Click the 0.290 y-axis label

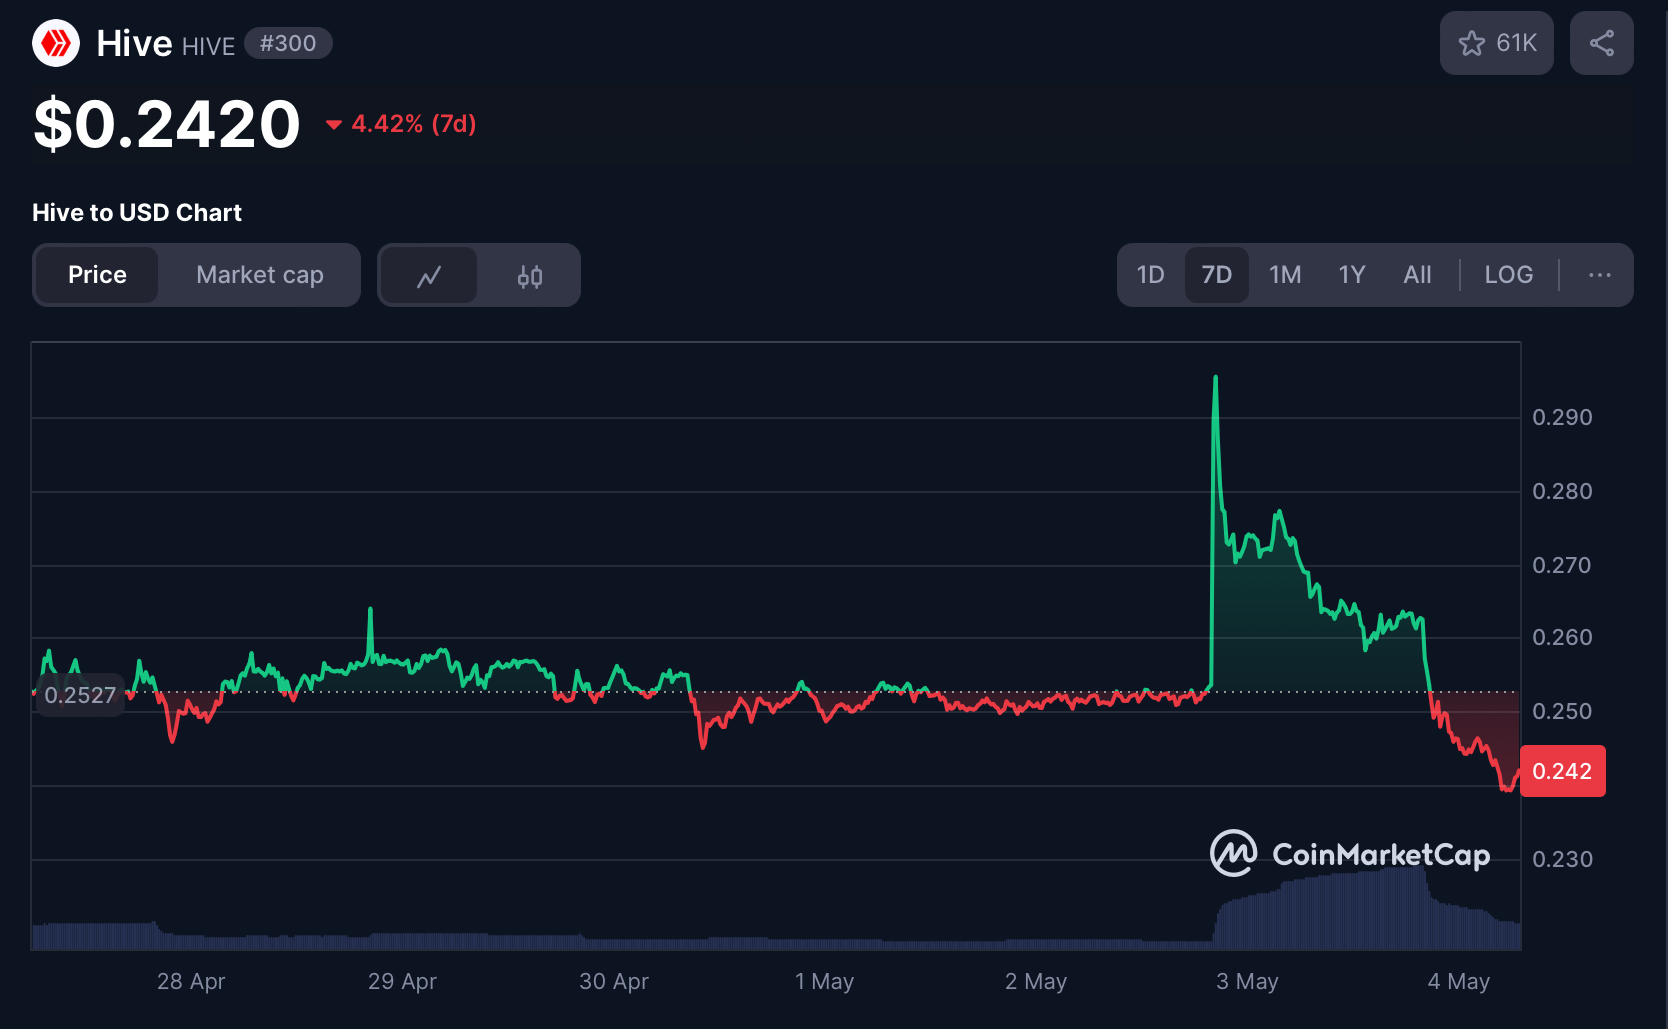coord(1562,417)
